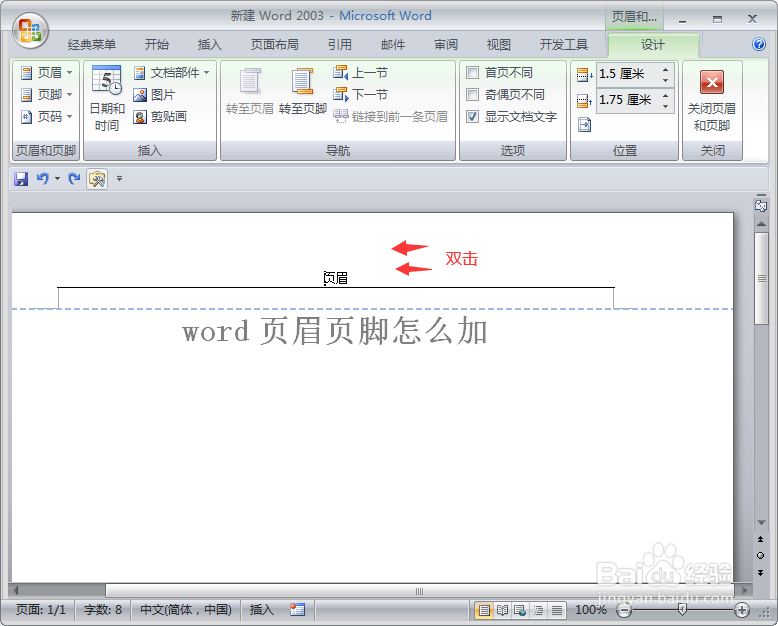
Task: Save document with floppy disk icon
Action: point(21,179)
